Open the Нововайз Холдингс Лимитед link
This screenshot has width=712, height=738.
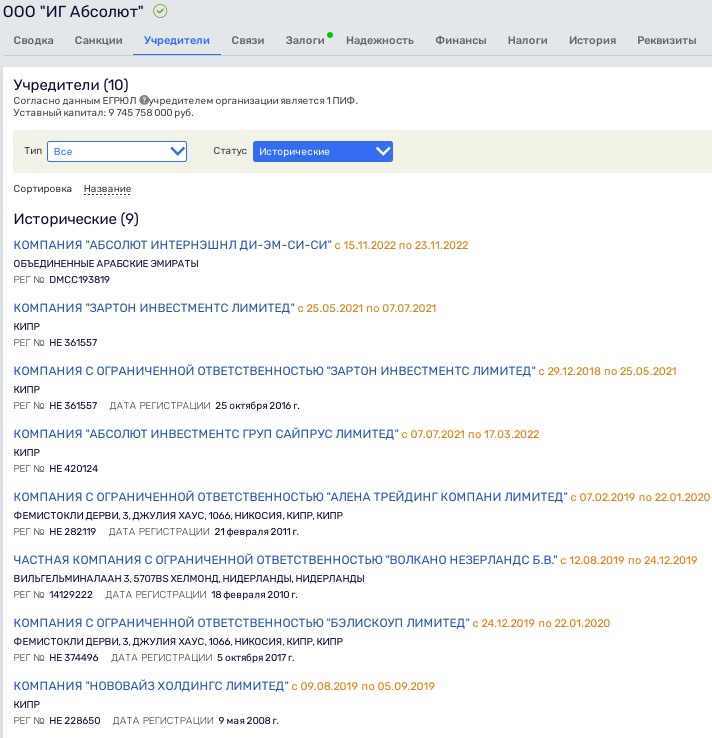pos(151,687)
